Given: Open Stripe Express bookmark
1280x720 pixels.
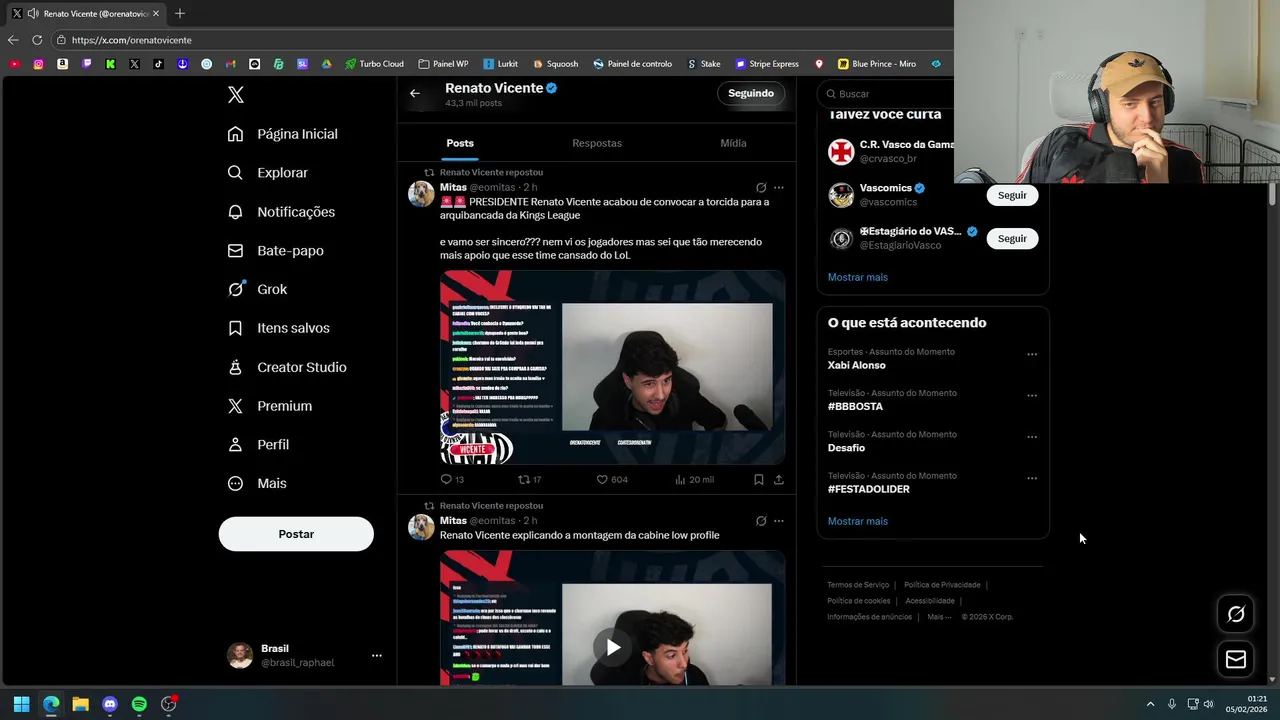Looking at the screenshot, I should tap(767, 64).
